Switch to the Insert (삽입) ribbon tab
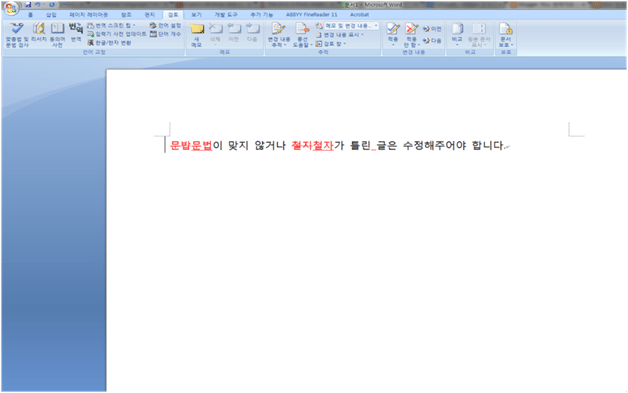Image resolution: width=628 pixels, height=393 pixels. point(51,14)
